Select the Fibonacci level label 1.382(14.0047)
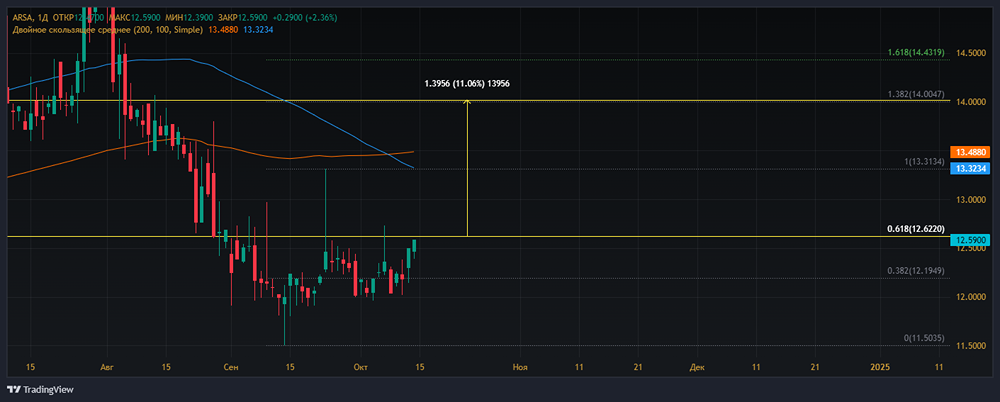 (x=916, y=94)
